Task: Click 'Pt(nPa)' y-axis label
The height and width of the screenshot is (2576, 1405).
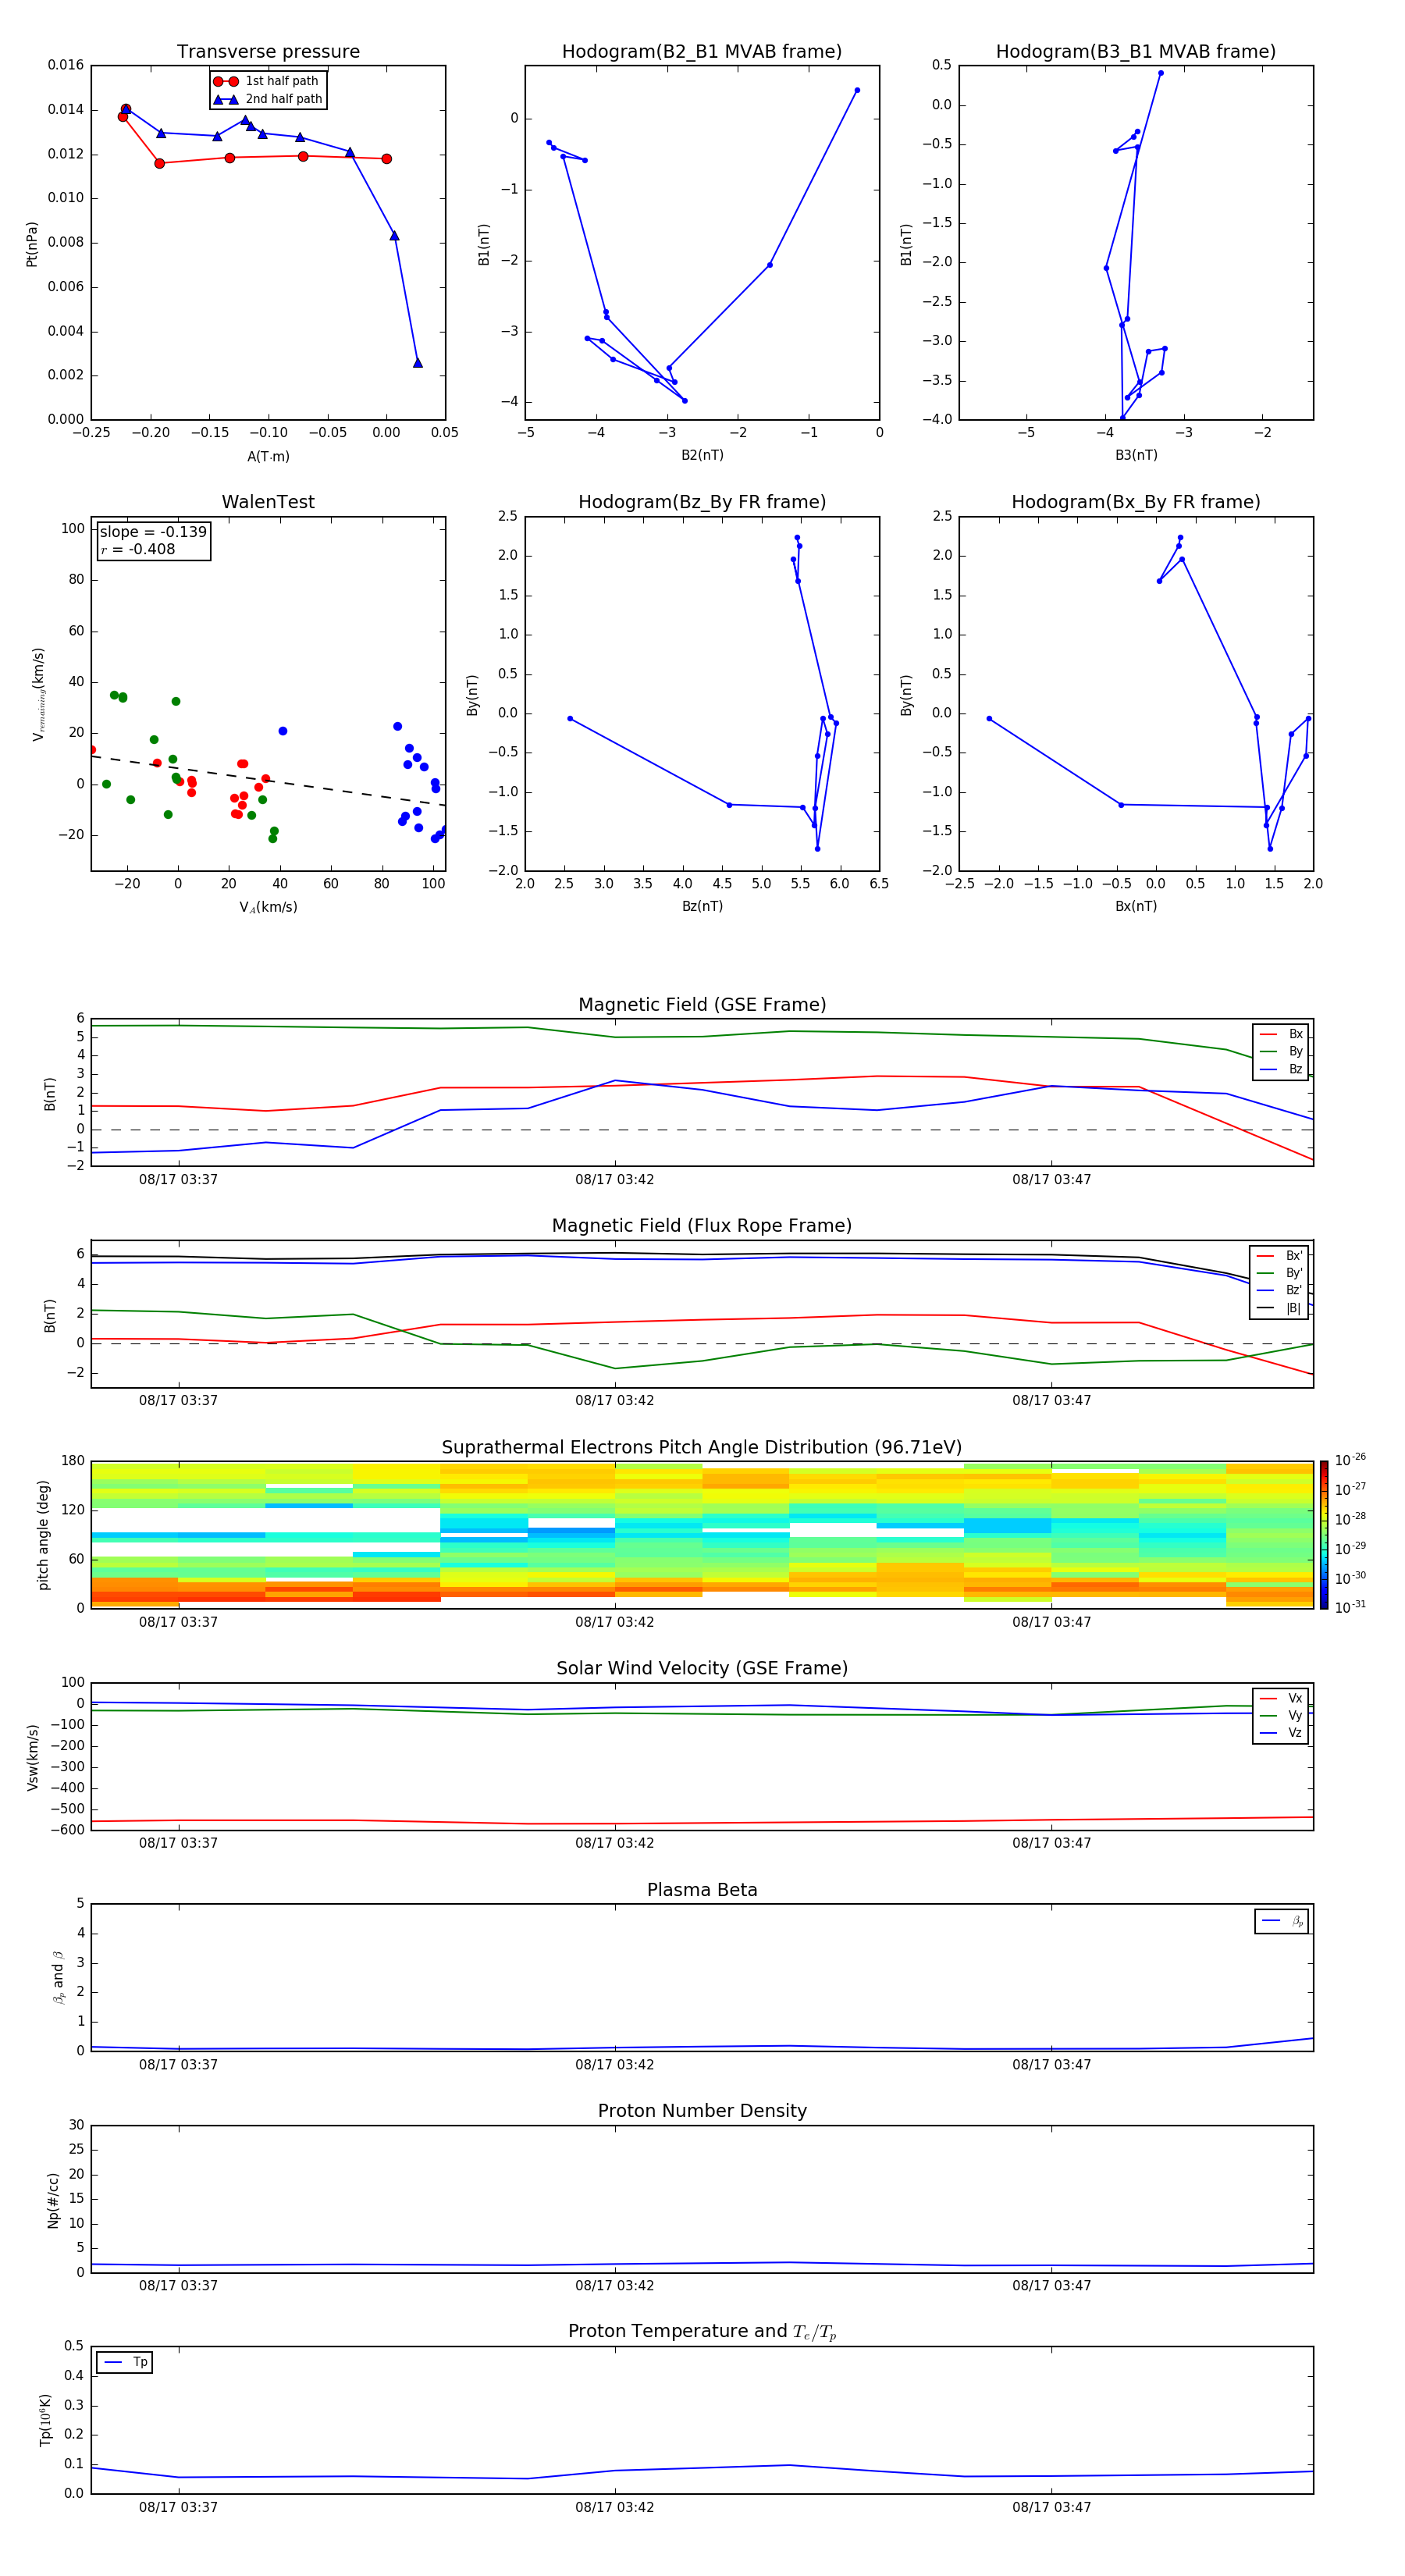Action: click(32, 244)
